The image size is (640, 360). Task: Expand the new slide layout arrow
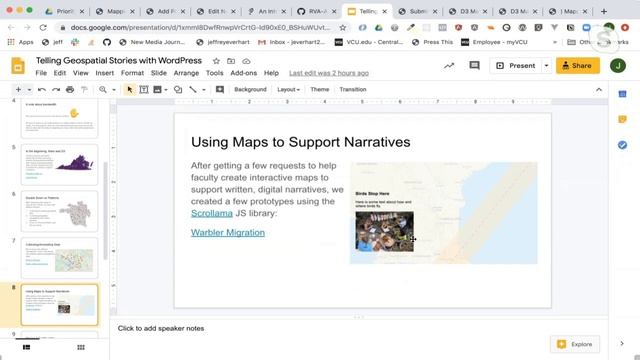coord(29,90)
